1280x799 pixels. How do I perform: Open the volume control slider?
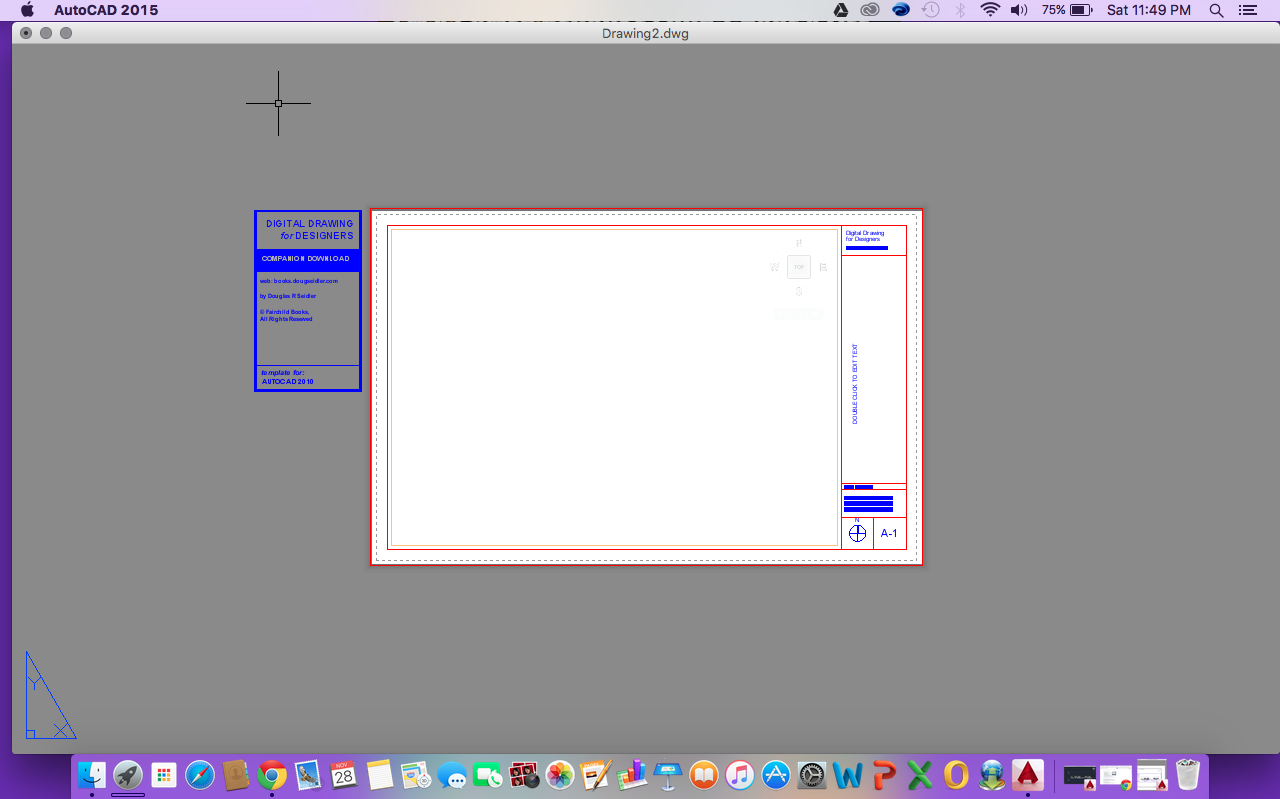pos(1019,10)
